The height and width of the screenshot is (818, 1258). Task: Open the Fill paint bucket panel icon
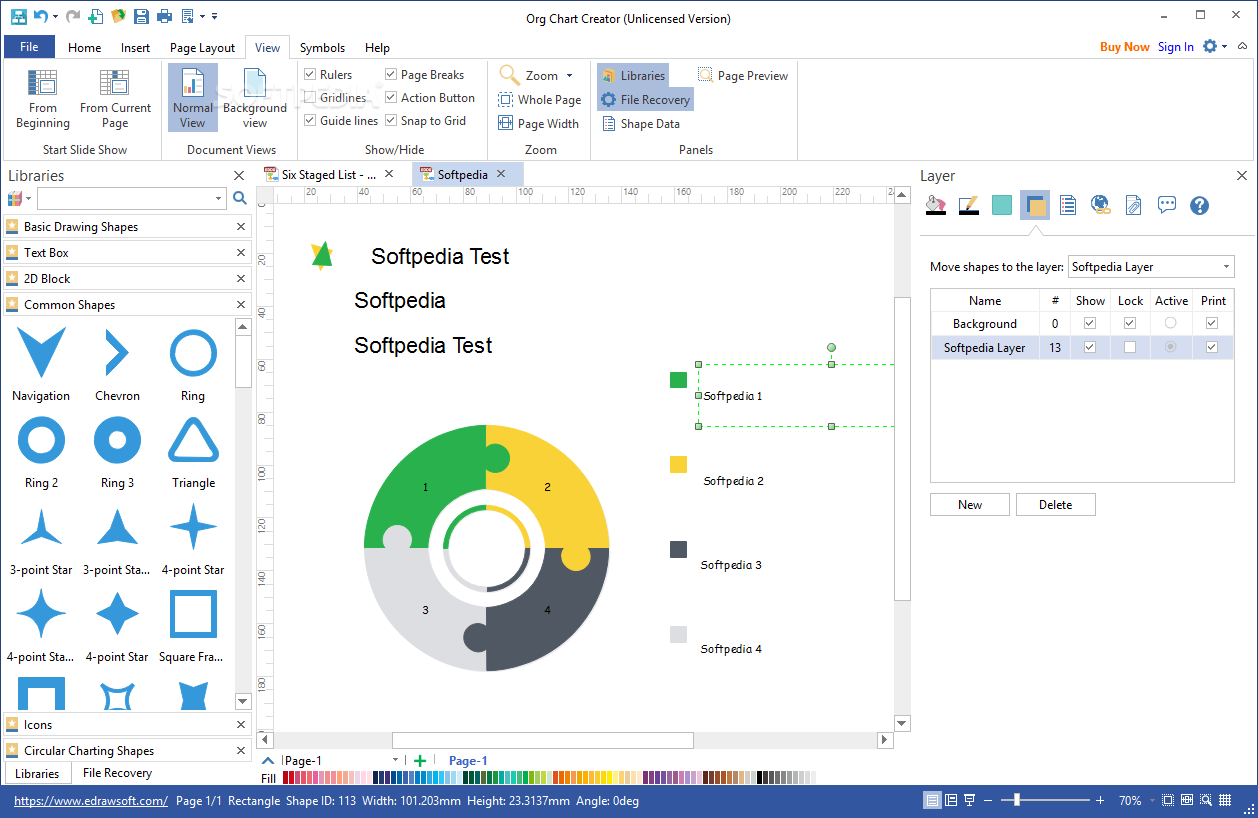pos(936,205)
